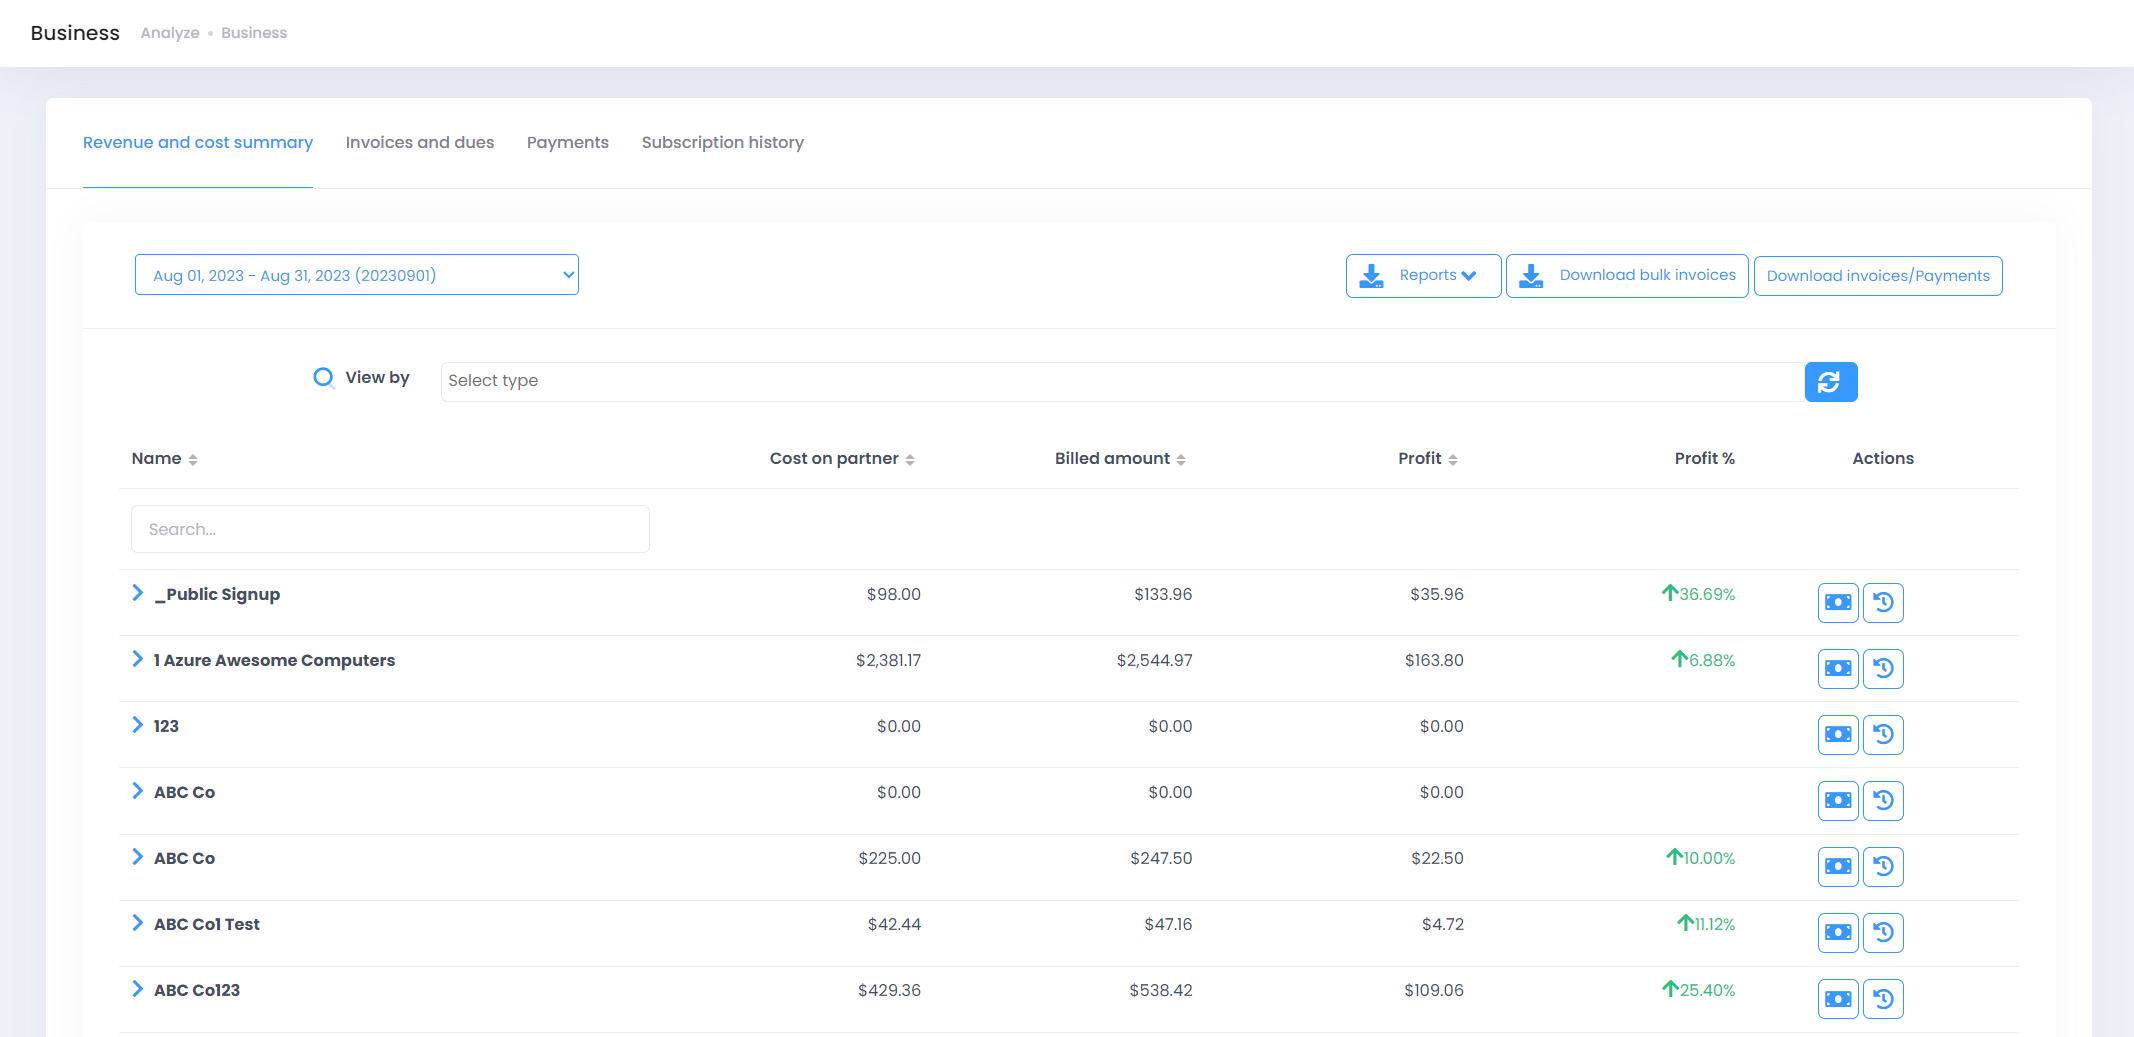The width and height of the screenshot is (2134, 1037).
Task: Open payment icon for ABC Co123
Action: 1838,999
